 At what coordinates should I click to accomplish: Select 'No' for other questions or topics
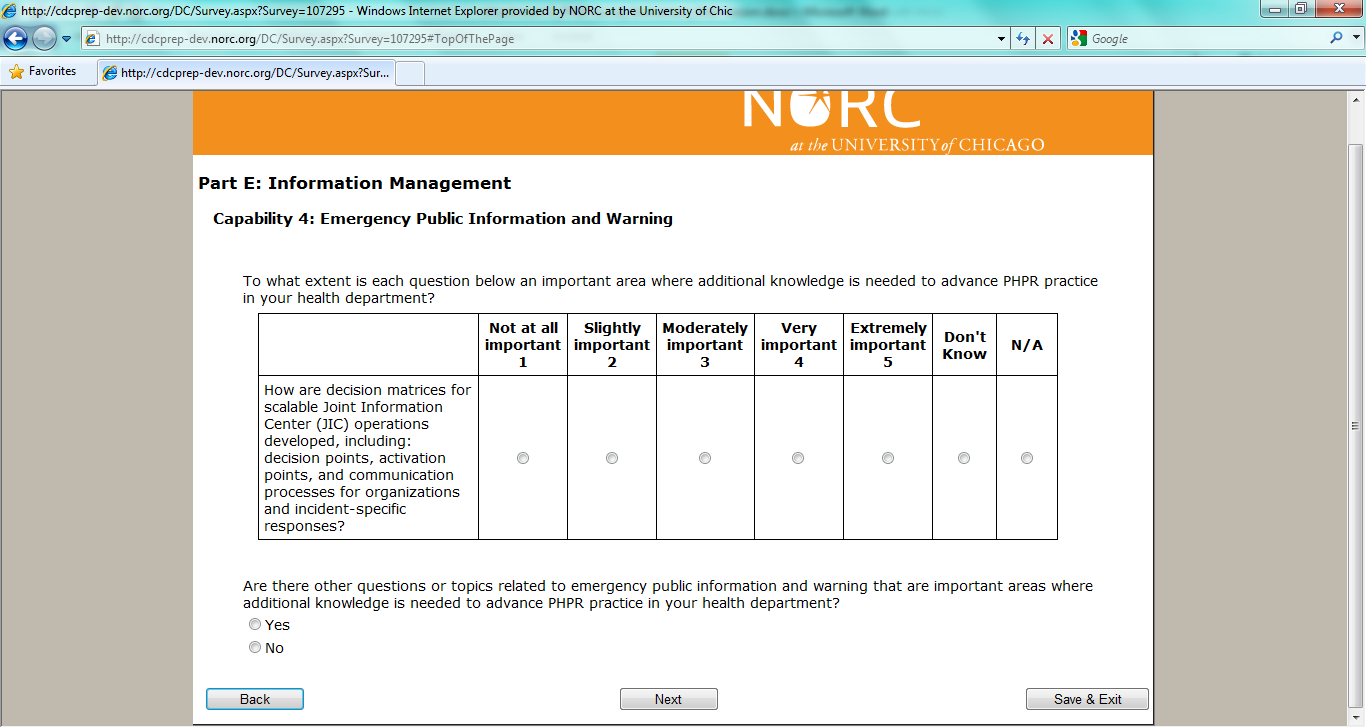255,648
